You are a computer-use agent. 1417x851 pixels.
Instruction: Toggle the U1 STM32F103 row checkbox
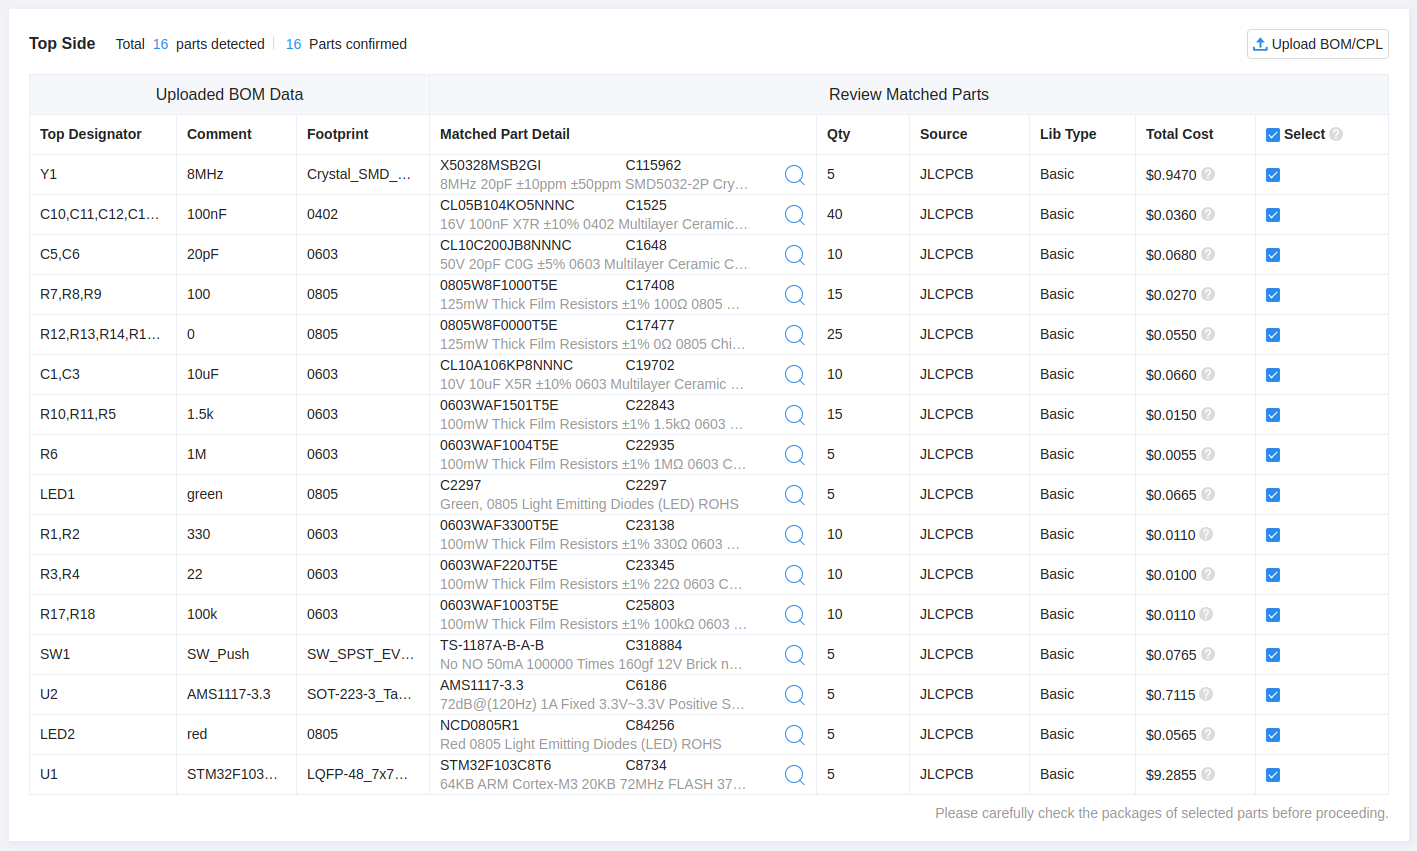(1273, 775)
